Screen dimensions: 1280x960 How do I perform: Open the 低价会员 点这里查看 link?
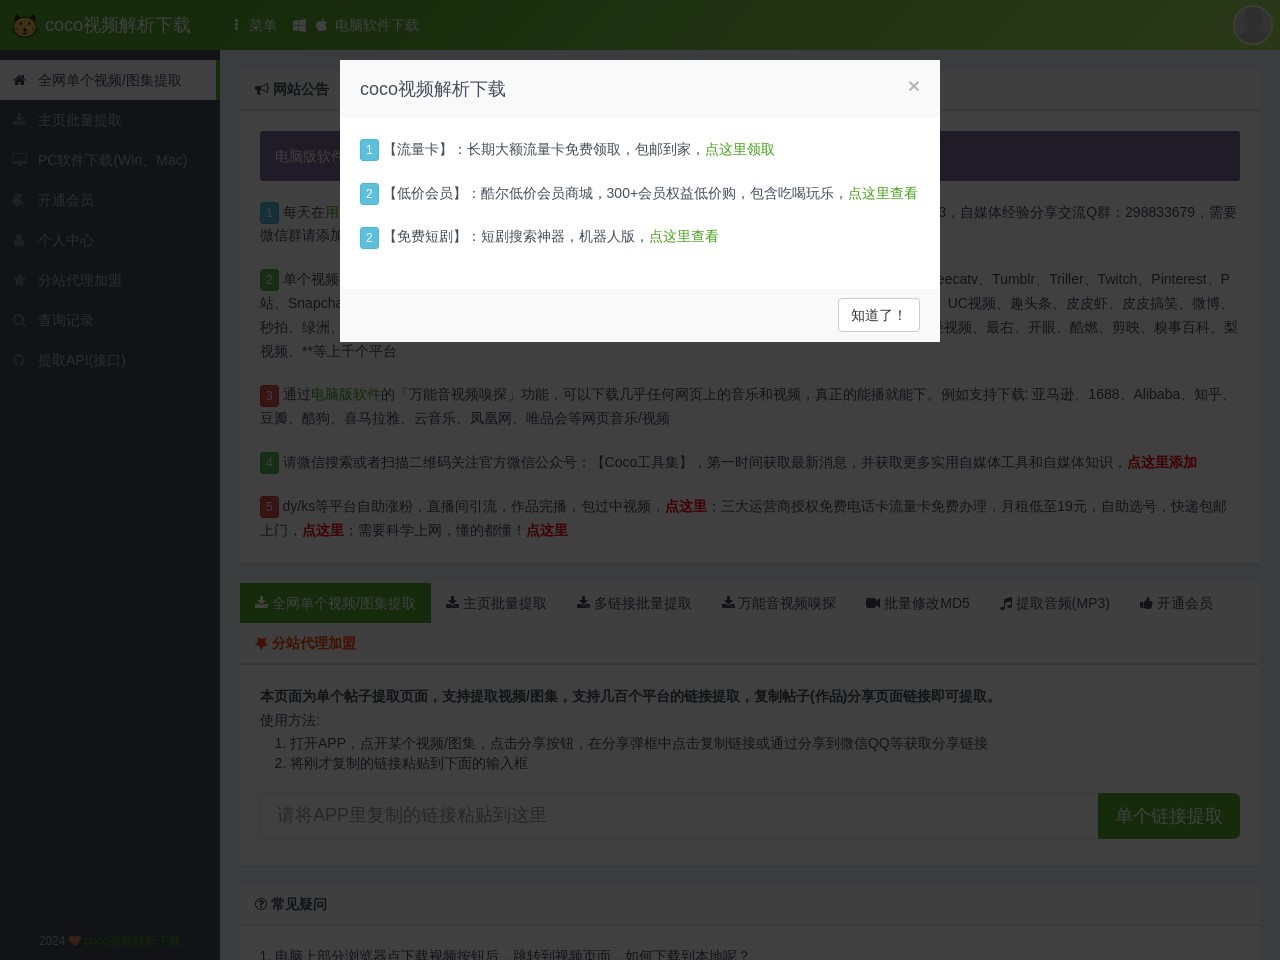pyautogui.click(x=882, y=193)
